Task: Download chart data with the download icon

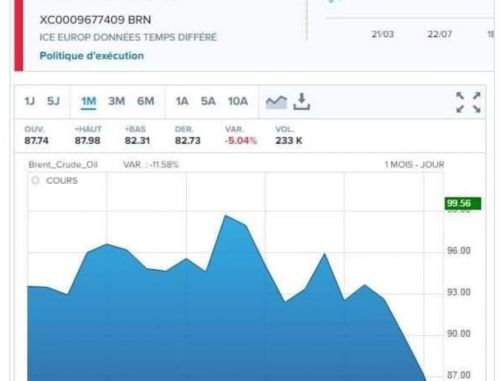Action: [302, 101]
